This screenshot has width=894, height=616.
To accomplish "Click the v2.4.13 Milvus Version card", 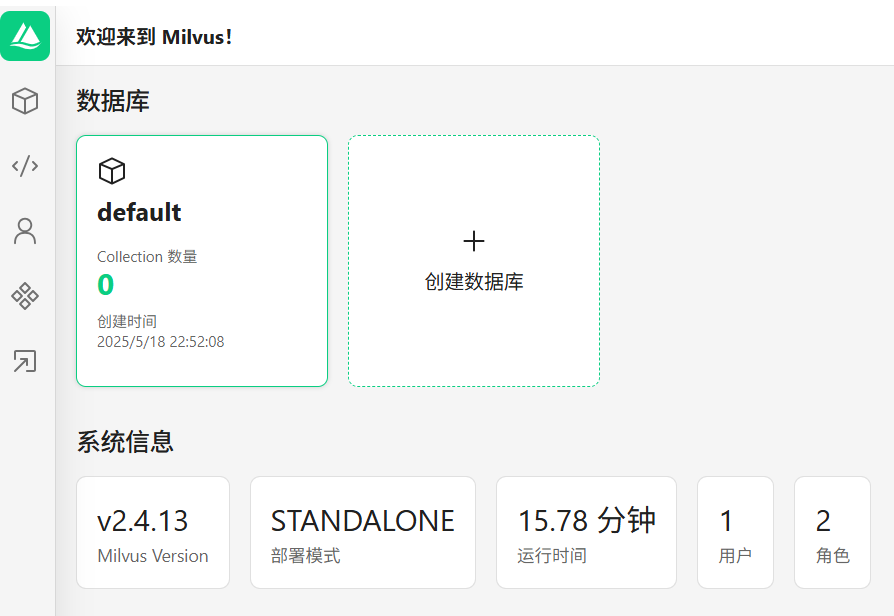I will tap(153, 532).
